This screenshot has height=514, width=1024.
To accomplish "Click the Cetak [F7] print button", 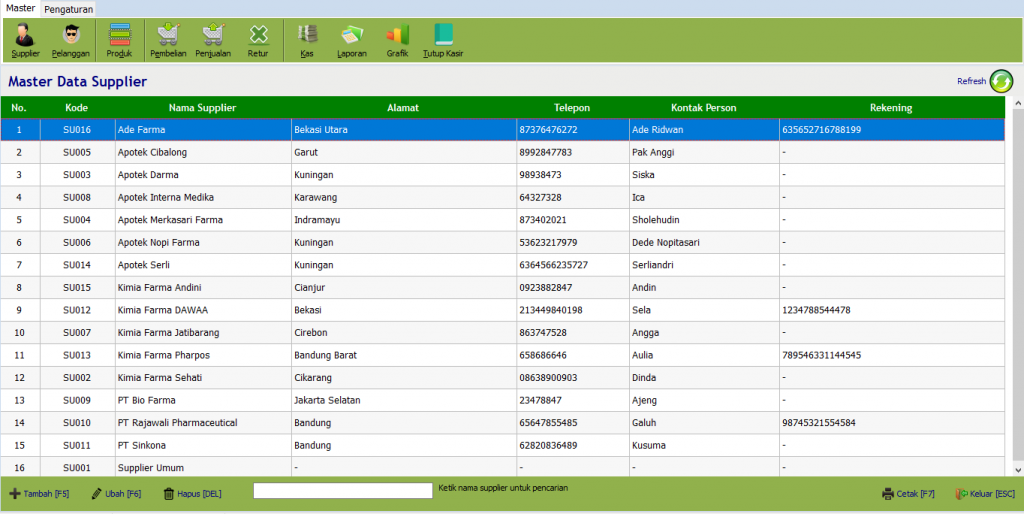I will (x=908, y=494).
